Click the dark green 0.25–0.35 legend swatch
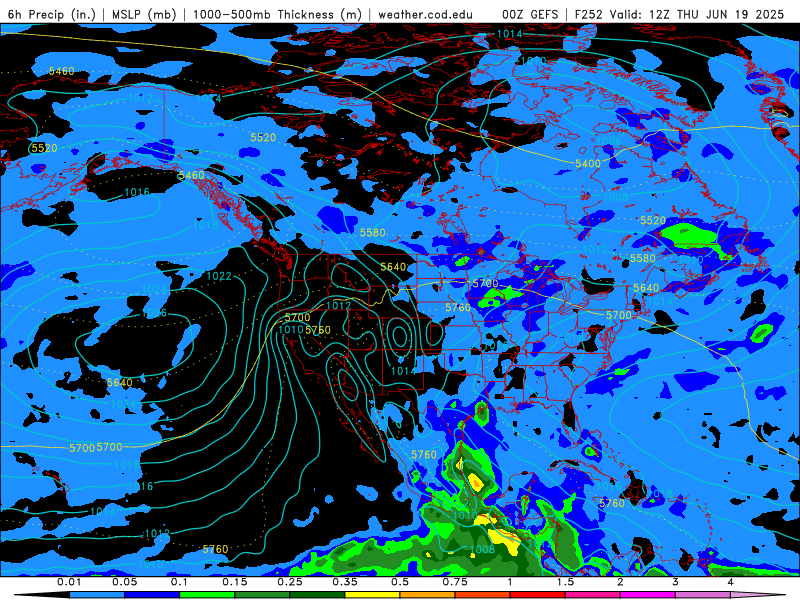The image size is (800, 600). [317, 595]
